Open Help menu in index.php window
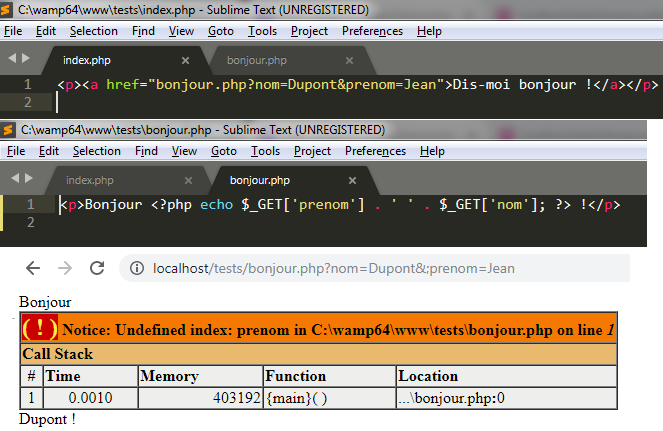The height and width of the screenshot is (431, 663). tap(429, 31)
